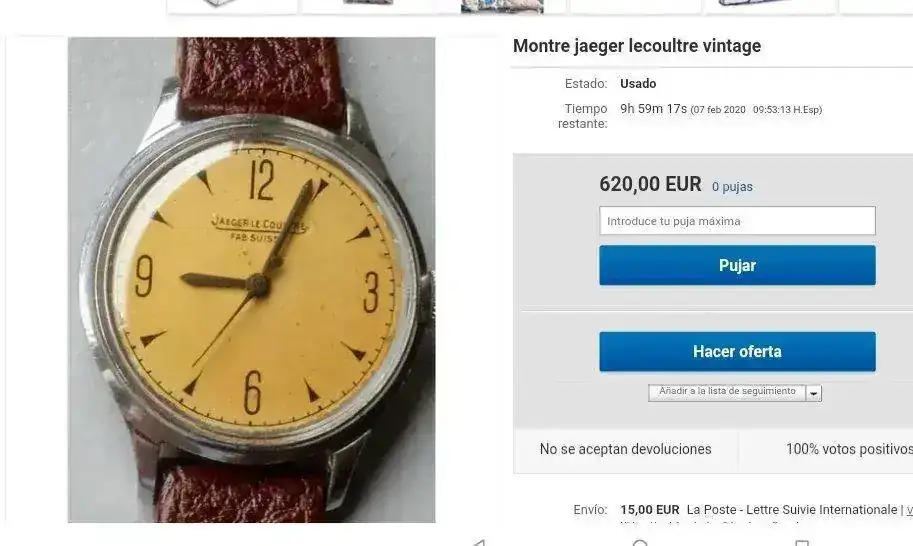Select the colorful third thumbnail in strip
Image resolution: width=913 pixels, height=546 pixels.
[502, 6]
